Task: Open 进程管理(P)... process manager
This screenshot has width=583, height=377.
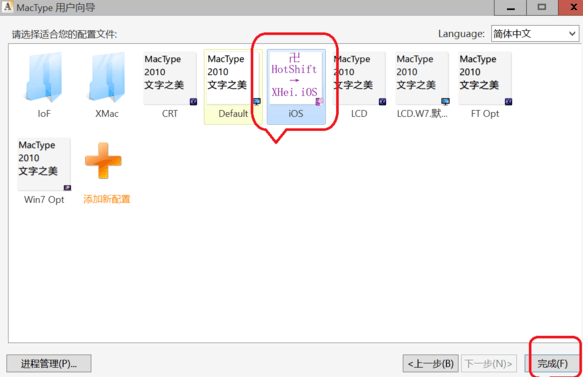Action: [49, 363]
